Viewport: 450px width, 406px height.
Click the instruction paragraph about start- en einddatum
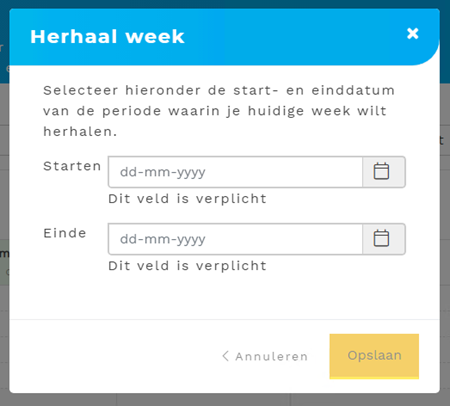pos(219,111)
